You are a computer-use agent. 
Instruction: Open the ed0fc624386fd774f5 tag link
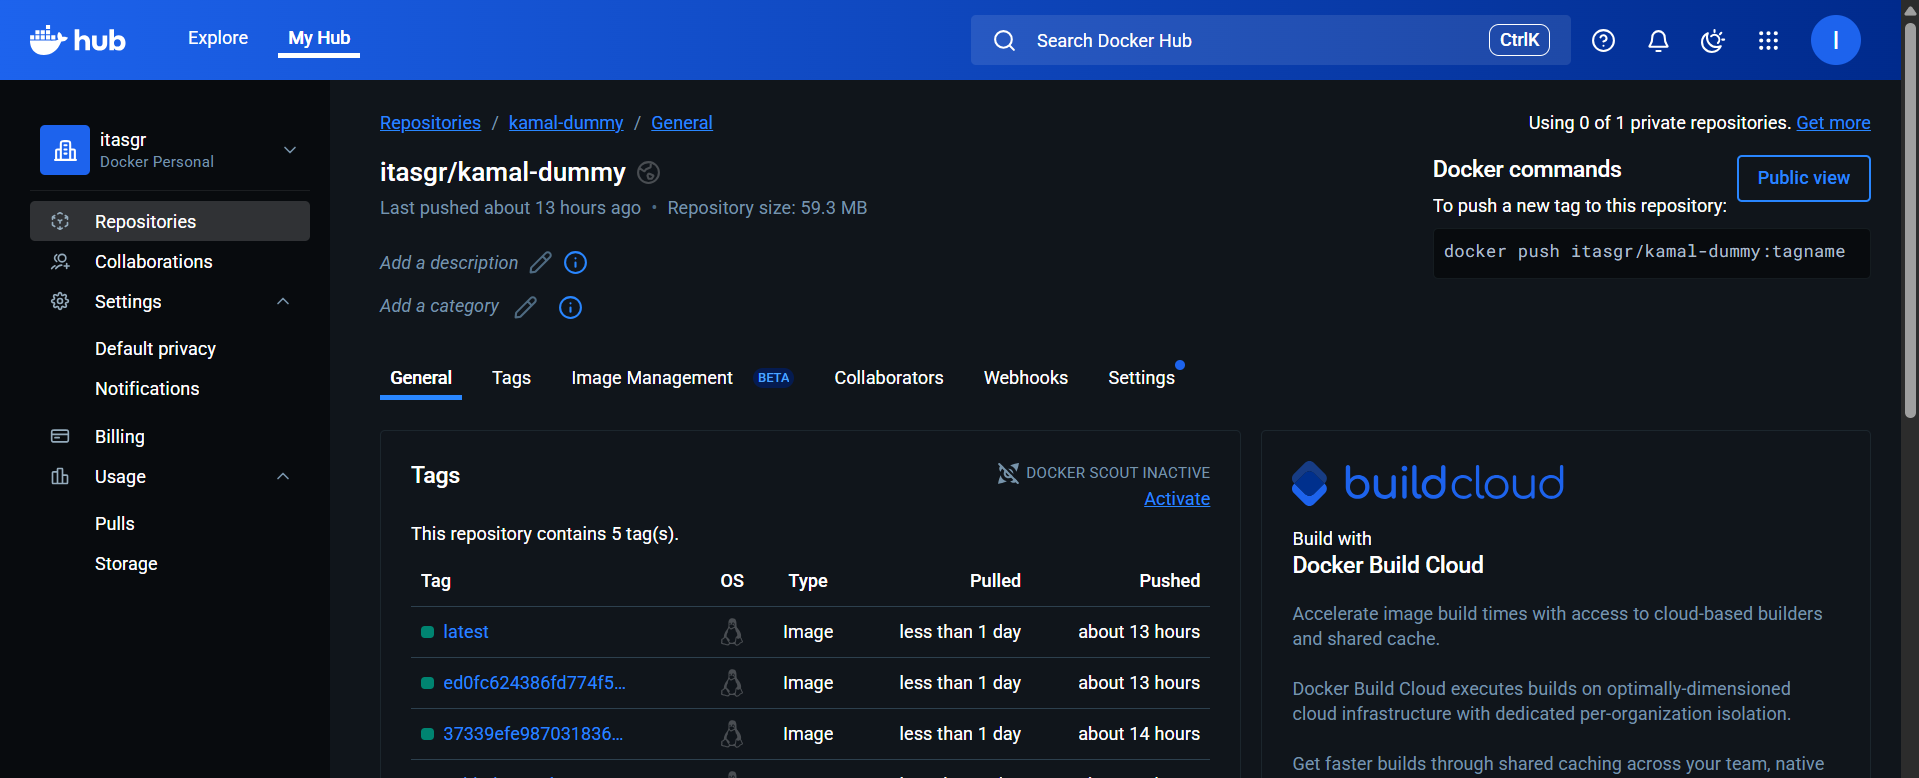point(534,683)
